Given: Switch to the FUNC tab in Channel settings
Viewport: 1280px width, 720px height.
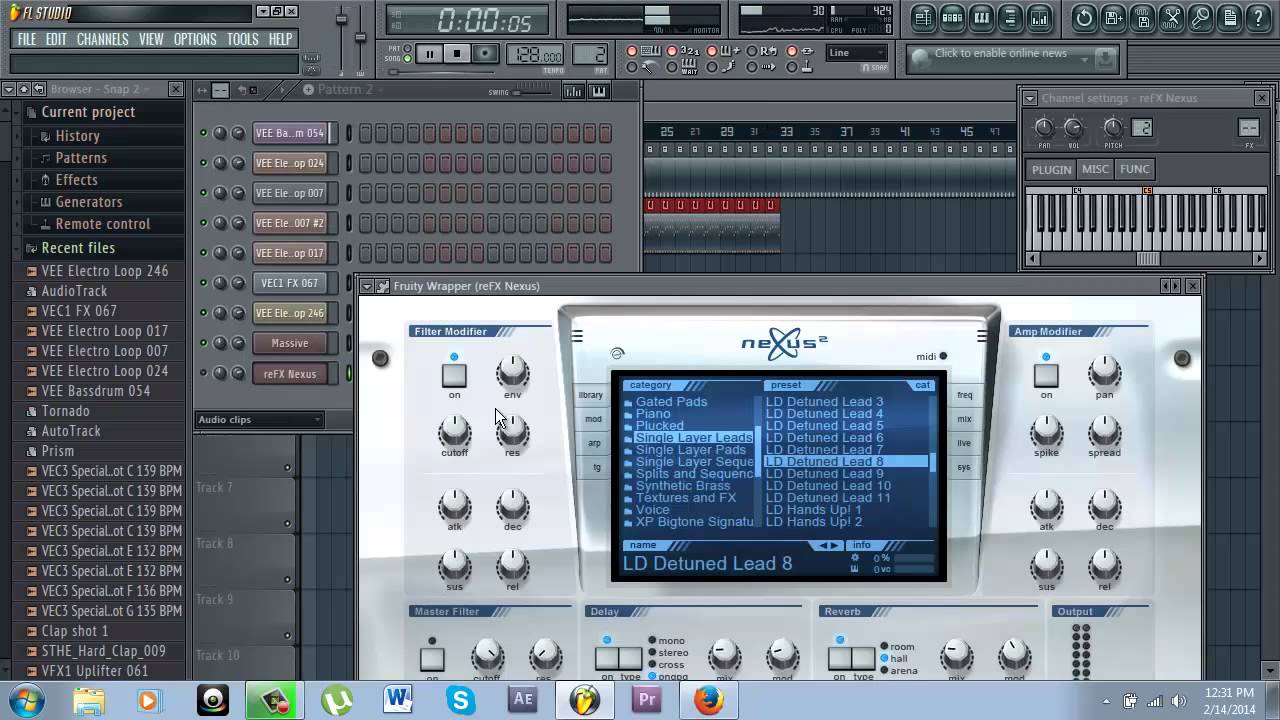Looking at the screenshot, I should click(1135, 169).
